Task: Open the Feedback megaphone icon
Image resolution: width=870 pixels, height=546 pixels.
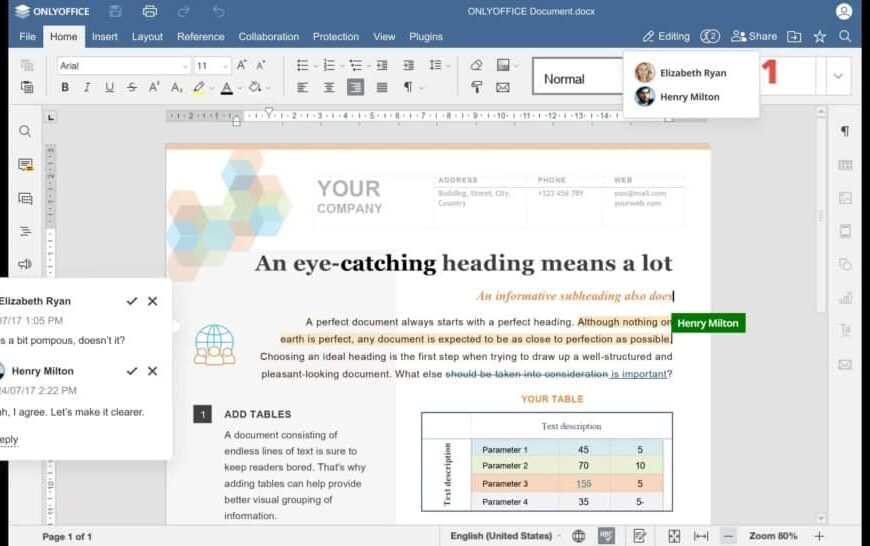Action: 25,264
